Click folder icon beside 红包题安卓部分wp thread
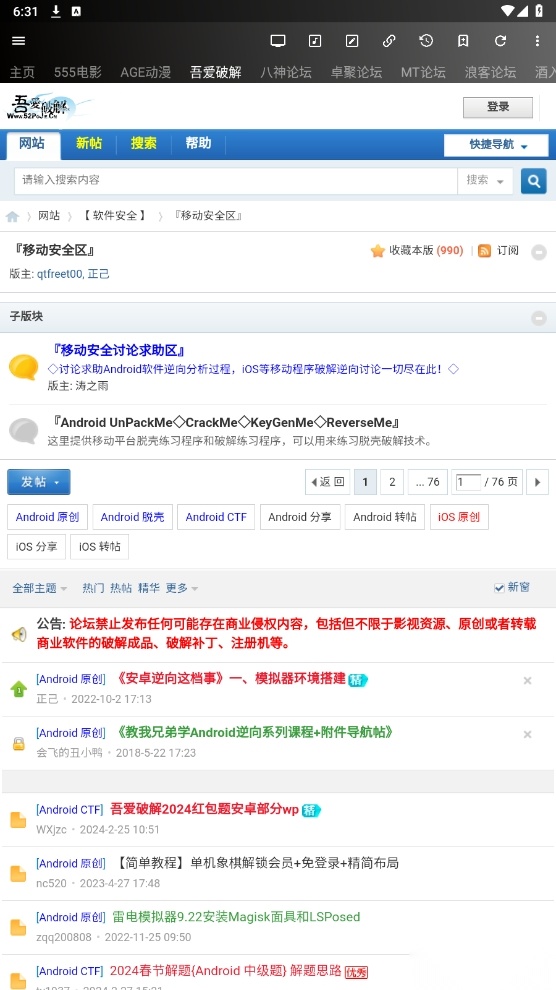 tap(18, 820)
